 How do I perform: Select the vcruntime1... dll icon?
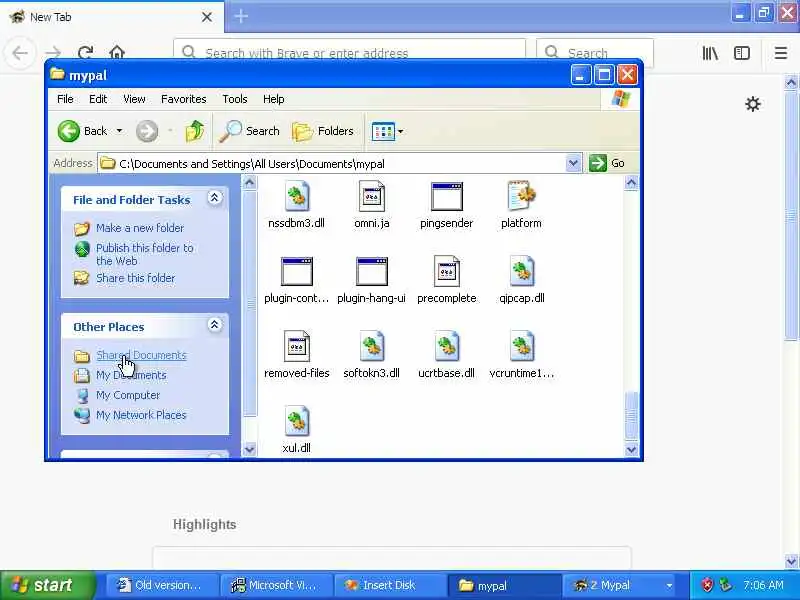tap(521, 346)
